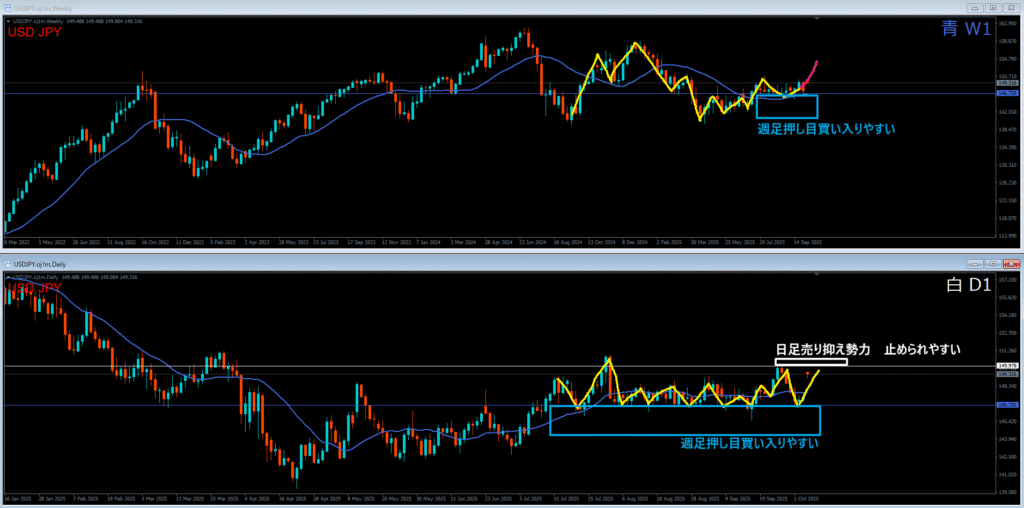Minimize the Daily chart window
The height and width of the screenshot is (508, 1024).
point(976,264)
